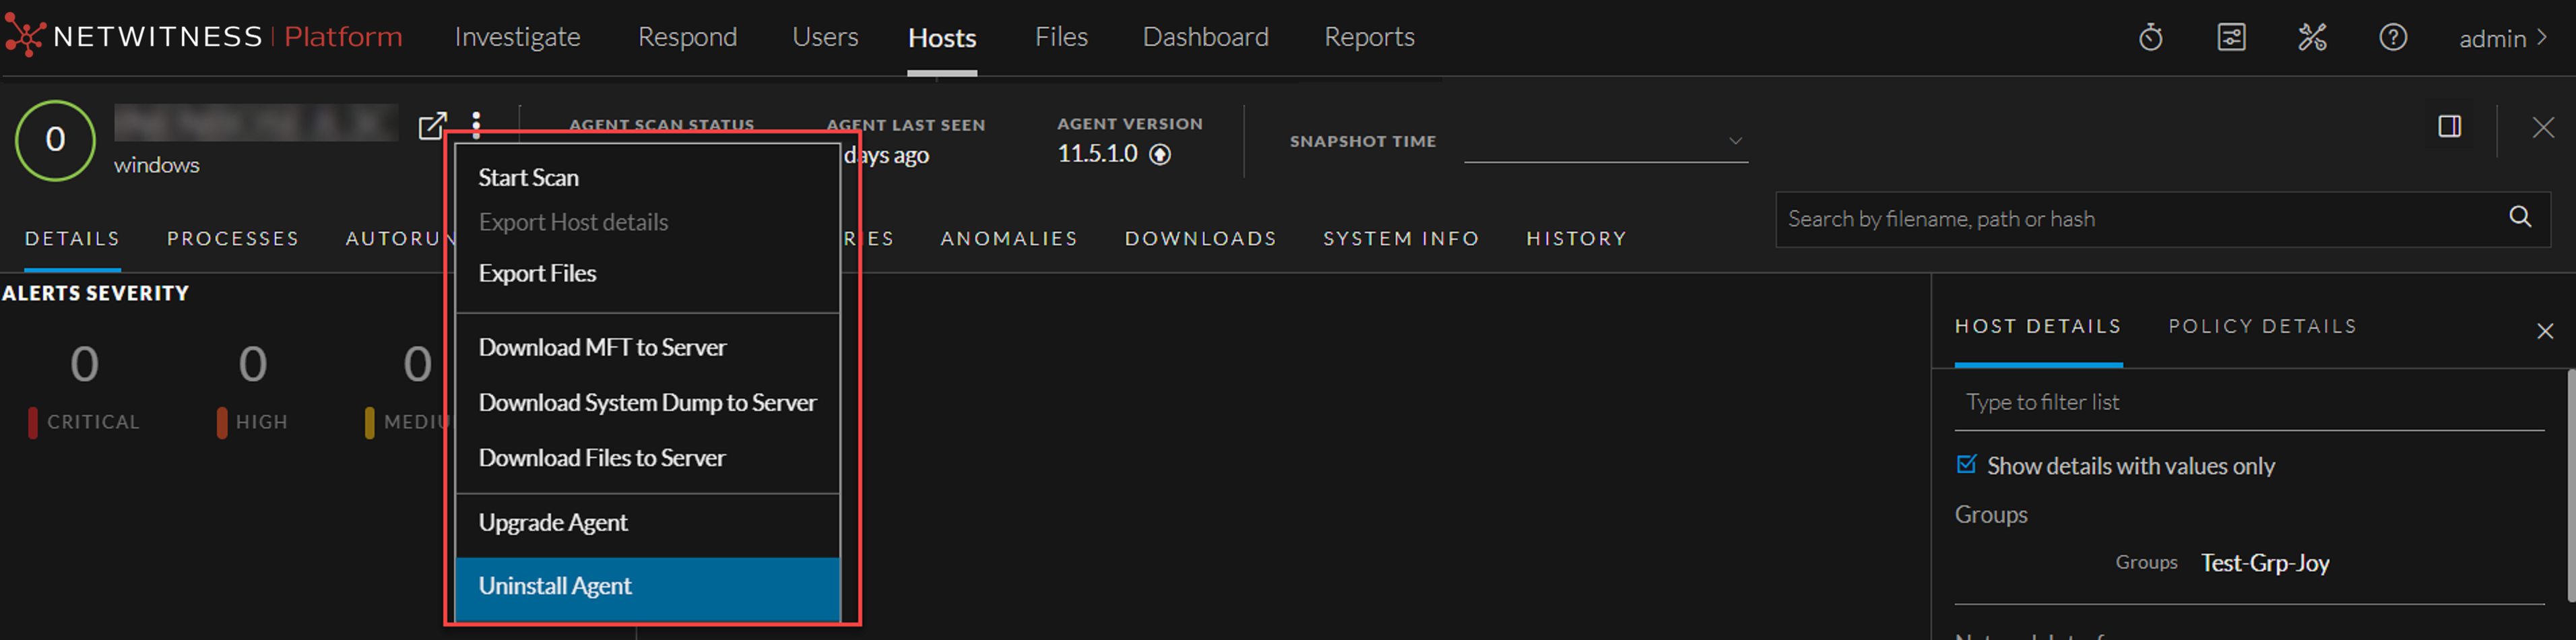2576x640 pixels.
Task: Open the host details external link icon
Action: [433, 126]
